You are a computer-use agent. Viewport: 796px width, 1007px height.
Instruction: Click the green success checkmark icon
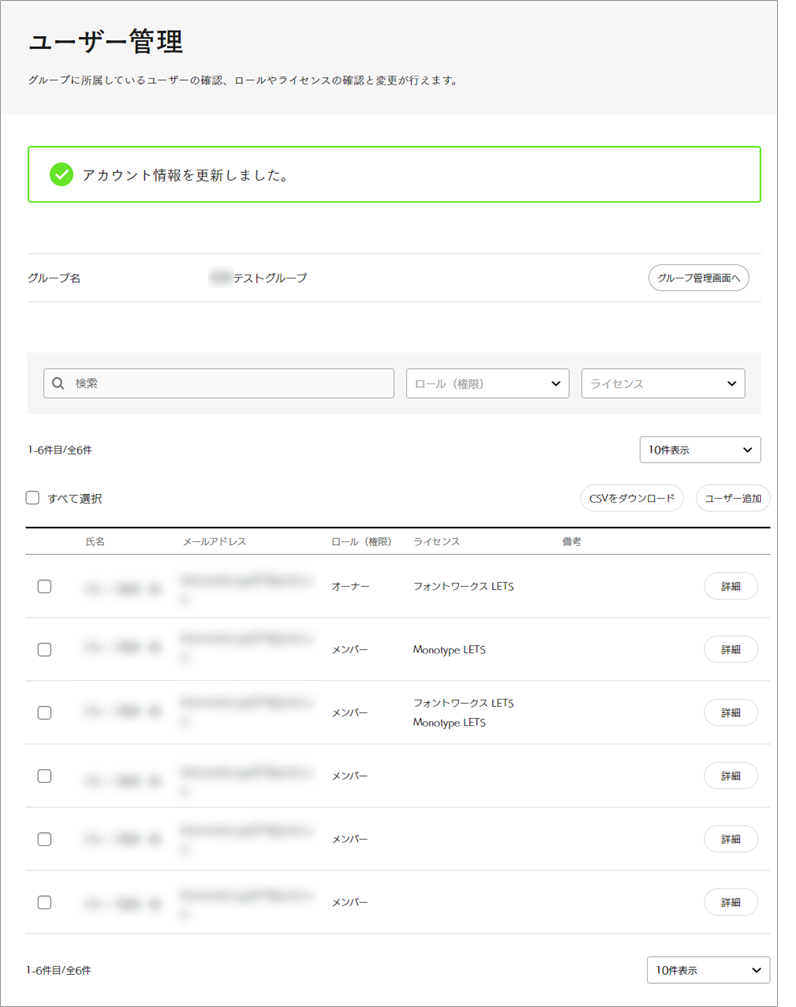click(61, 175)
